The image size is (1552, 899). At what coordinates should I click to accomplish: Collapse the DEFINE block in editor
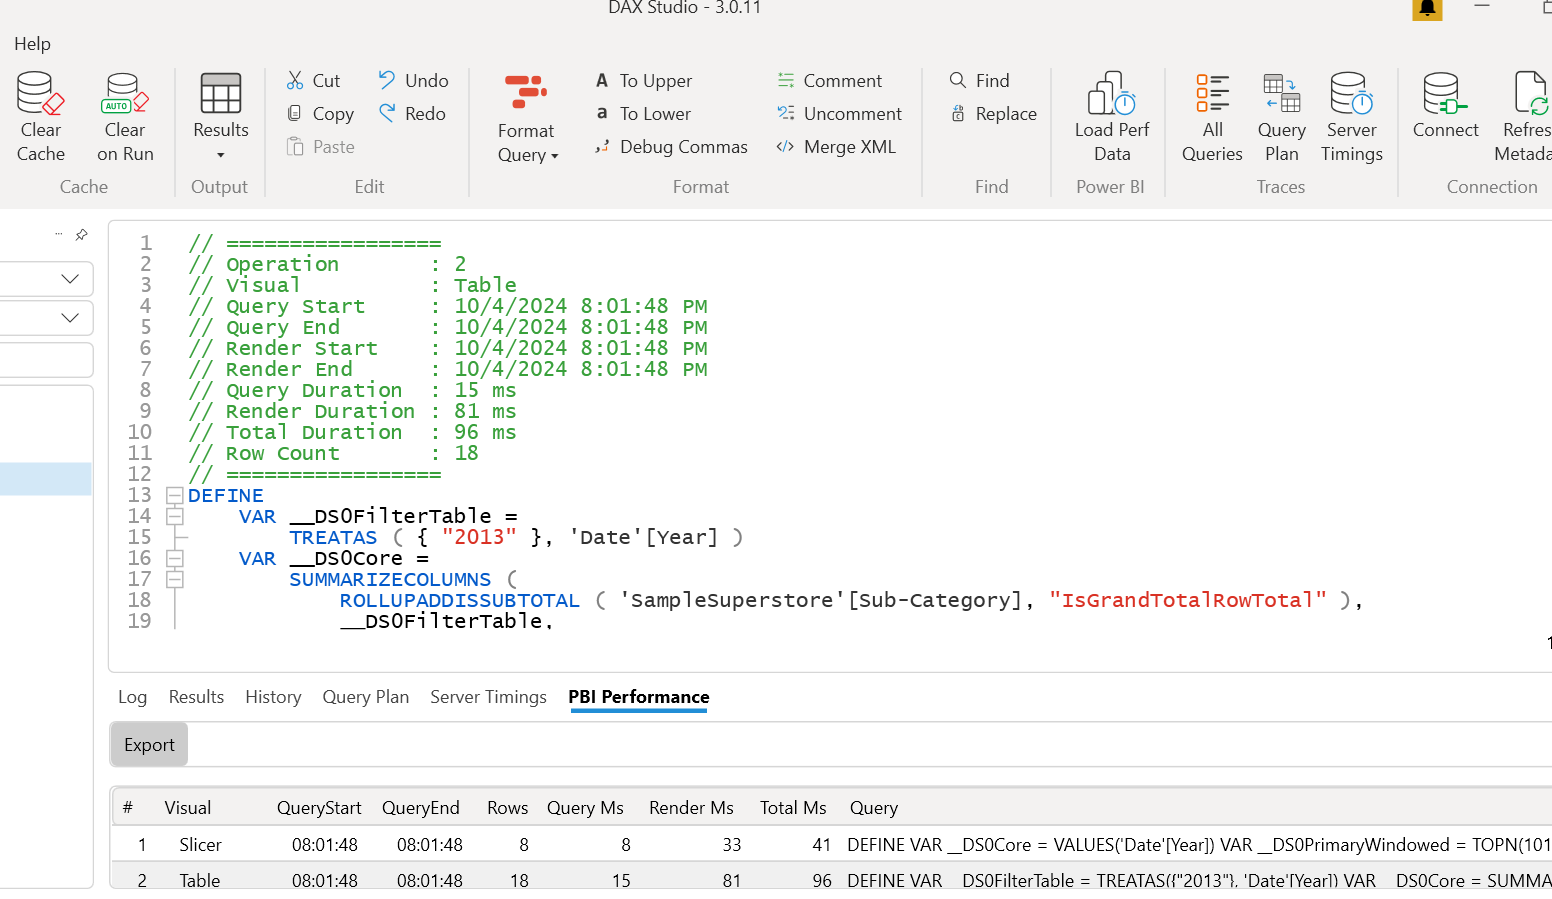click(x=175, y=495)
